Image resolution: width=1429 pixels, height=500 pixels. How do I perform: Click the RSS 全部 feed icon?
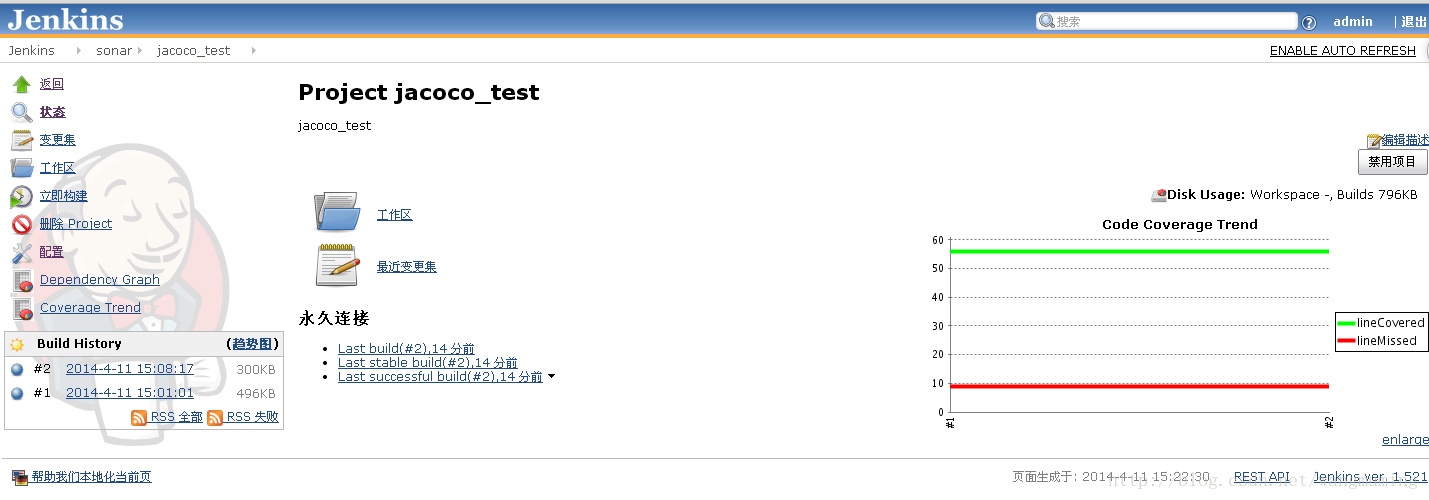(139, 417)
